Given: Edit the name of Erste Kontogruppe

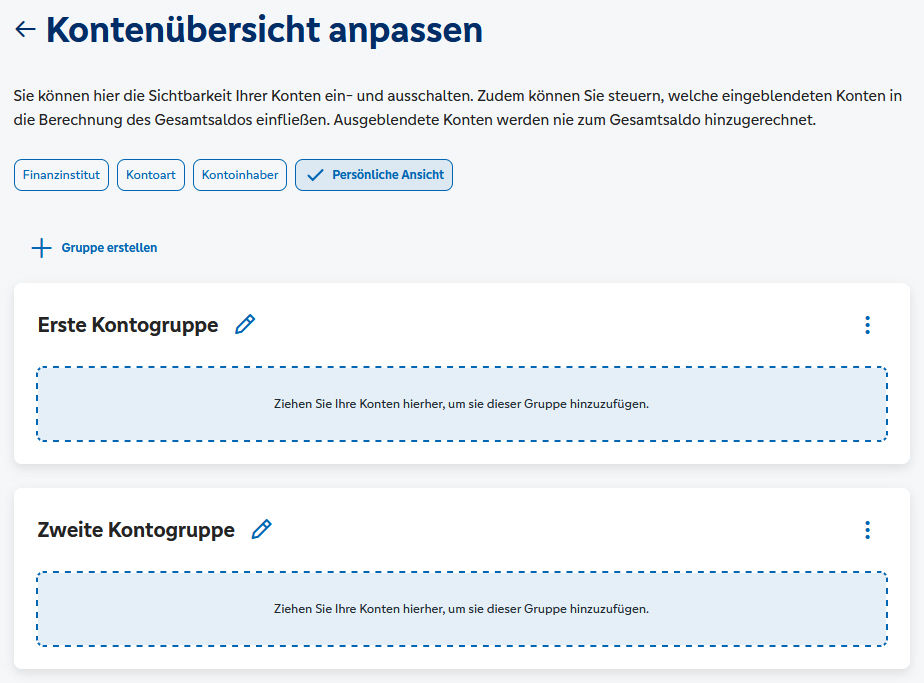Looking at the screenshot, I should 245,324.
